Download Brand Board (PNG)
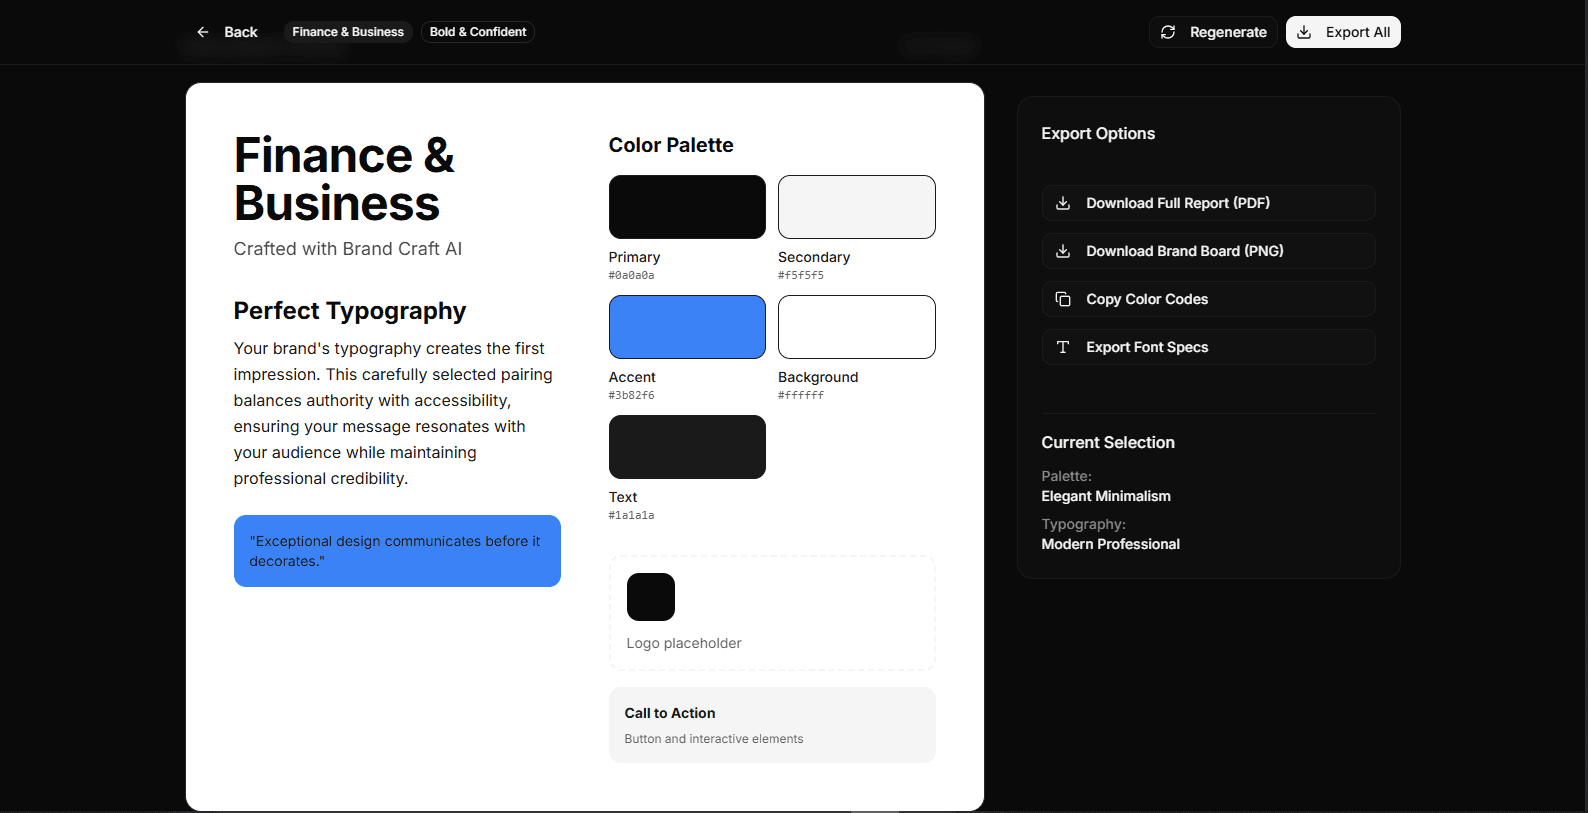Image resolution: width=1588 pixels, height=813 pixels. click(1208, 251)
